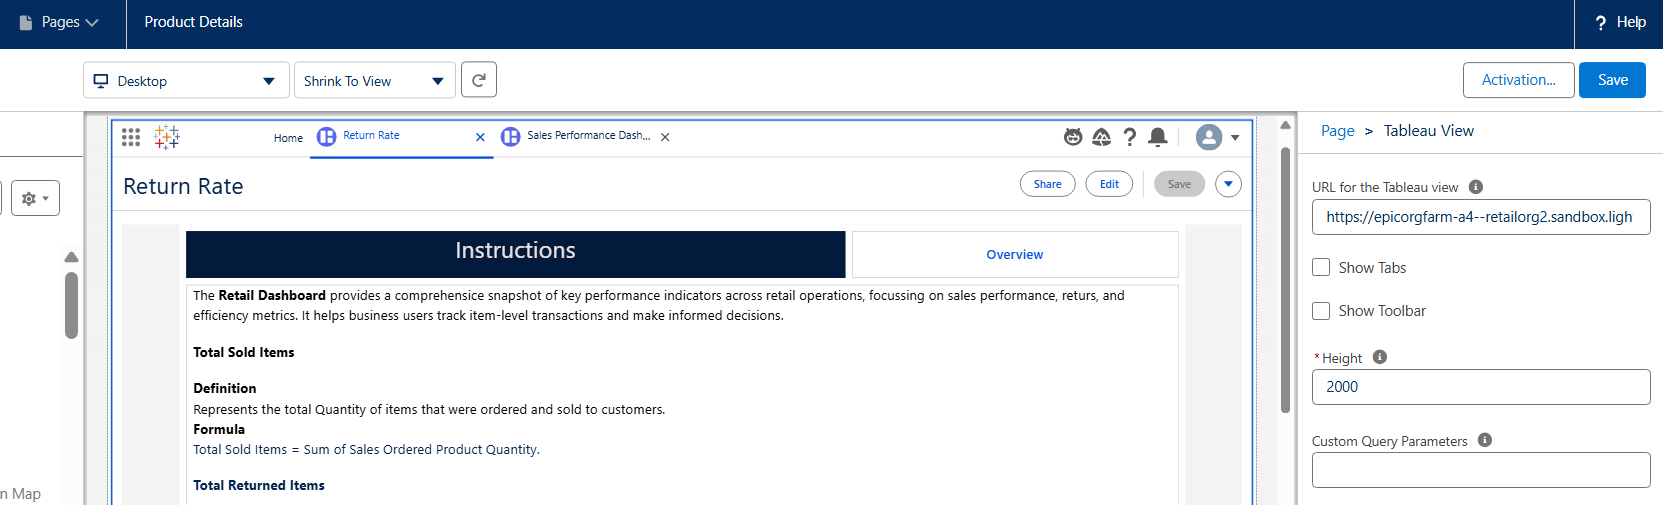Image resolution: width=1663 pixels, height=505 pixels.
Task: Click the notifications bell icon
Action: pos(1158,137)
